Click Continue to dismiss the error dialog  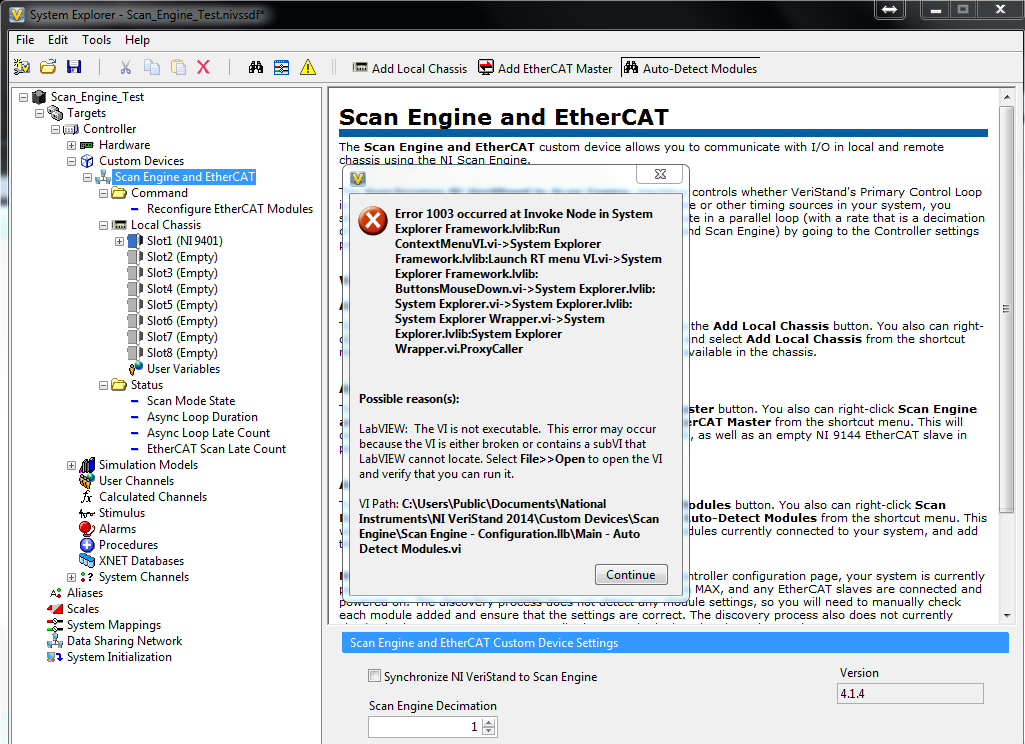631,575
